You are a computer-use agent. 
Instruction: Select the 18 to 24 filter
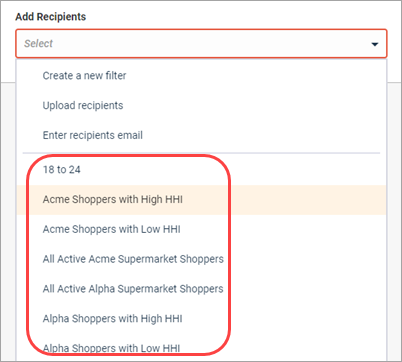(201, 170)
